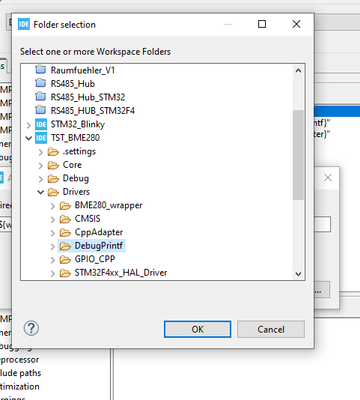The image size is (360, 400).
Task: Expand the Core folder node
Action: point(41,165)
